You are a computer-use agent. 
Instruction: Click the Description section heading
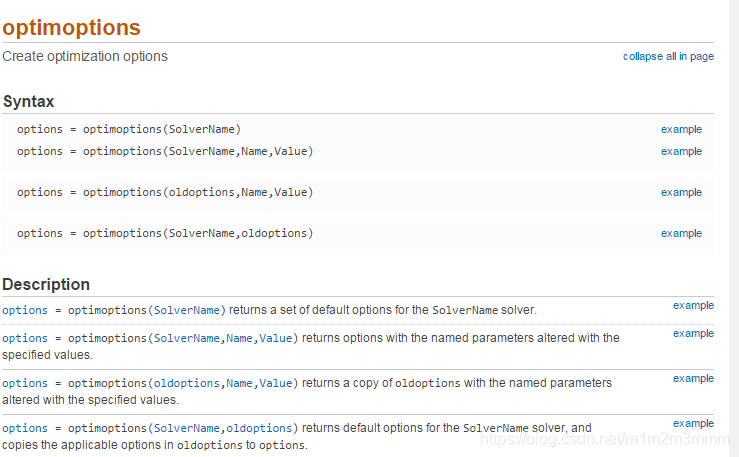point(46,285)
